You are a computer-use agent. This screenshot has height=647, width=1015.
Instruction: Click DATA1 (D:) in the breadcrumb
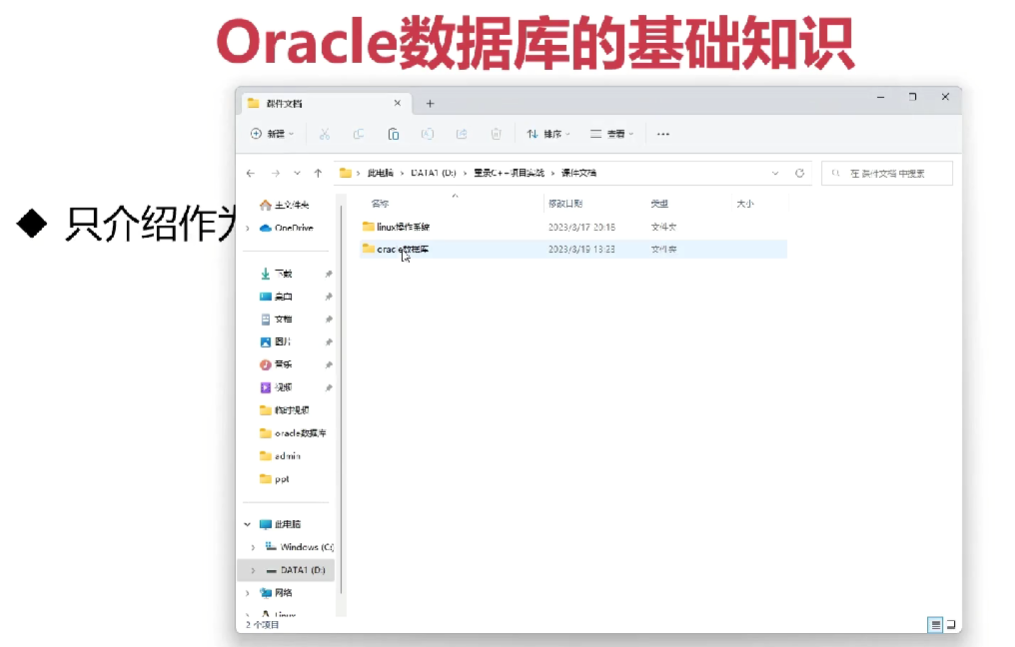(433, 173)
